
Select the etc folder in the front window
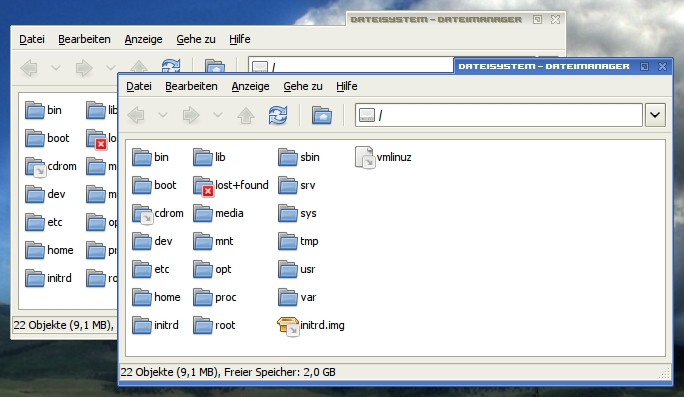point(151,269)
